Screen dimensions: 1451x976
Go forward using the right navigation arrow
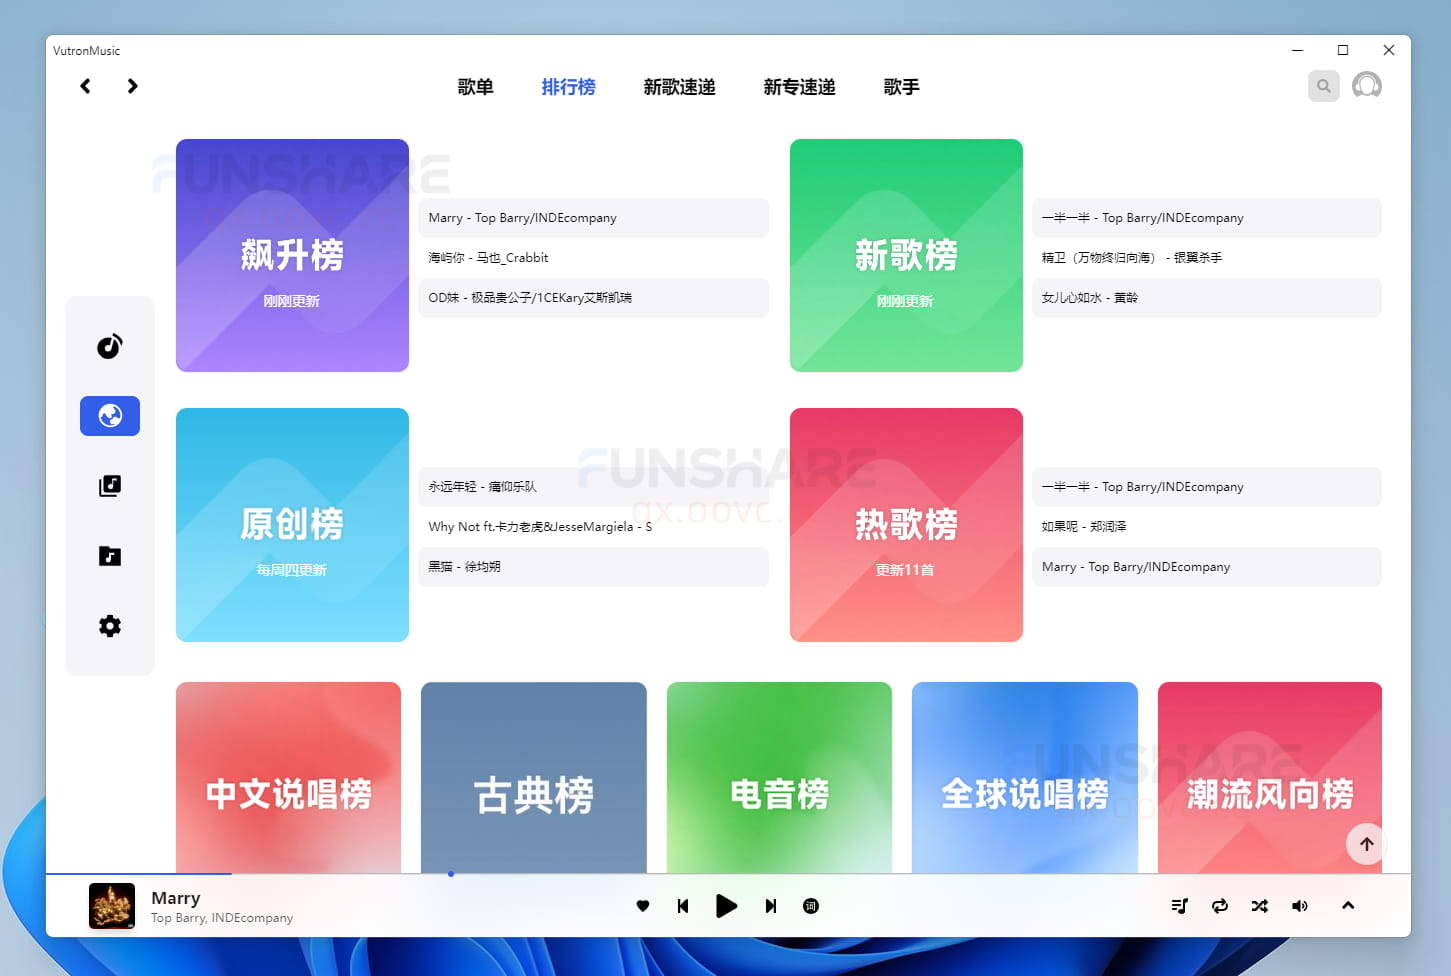pyautogui.click(x=132, y=86)
